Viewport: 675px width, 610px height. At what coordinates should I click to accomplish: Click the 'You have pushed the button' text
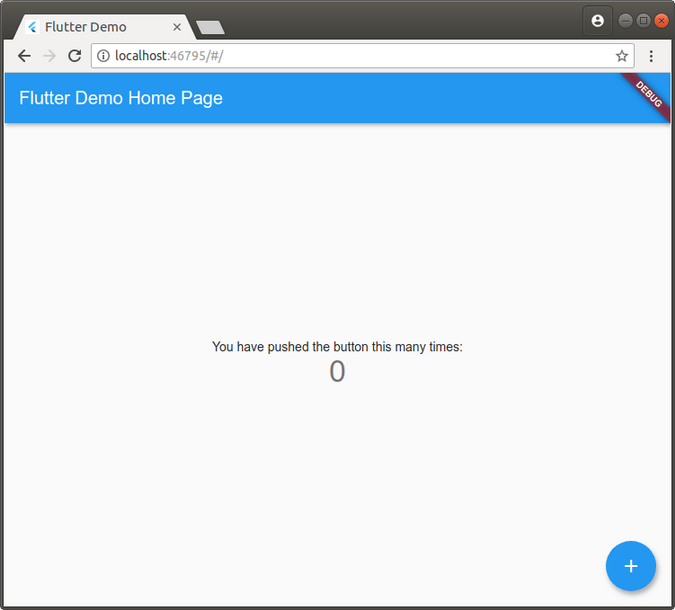337,347
